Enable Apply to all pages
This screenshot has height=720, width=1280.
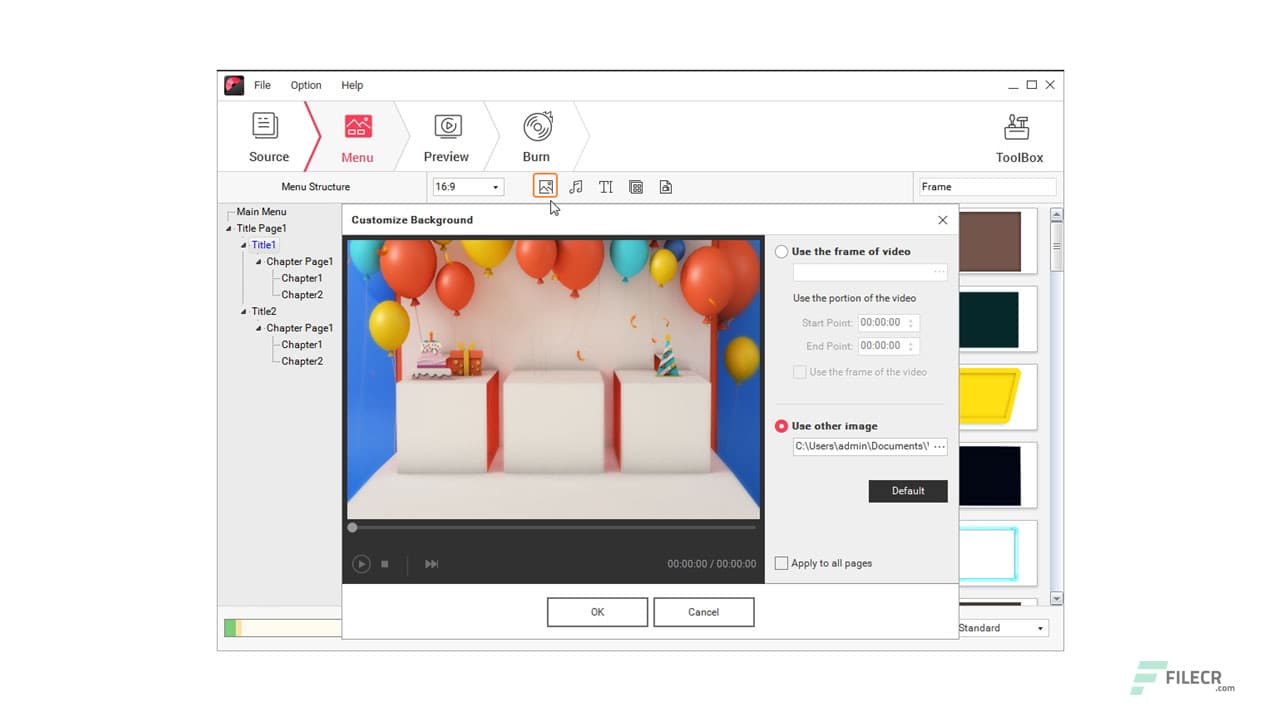coord(781,562)
